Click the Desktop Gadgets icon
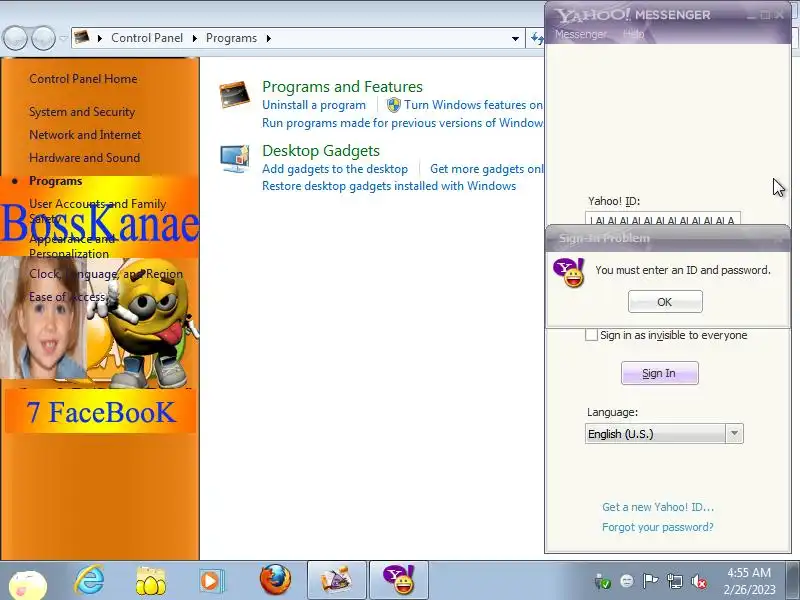 click(235, 159)
